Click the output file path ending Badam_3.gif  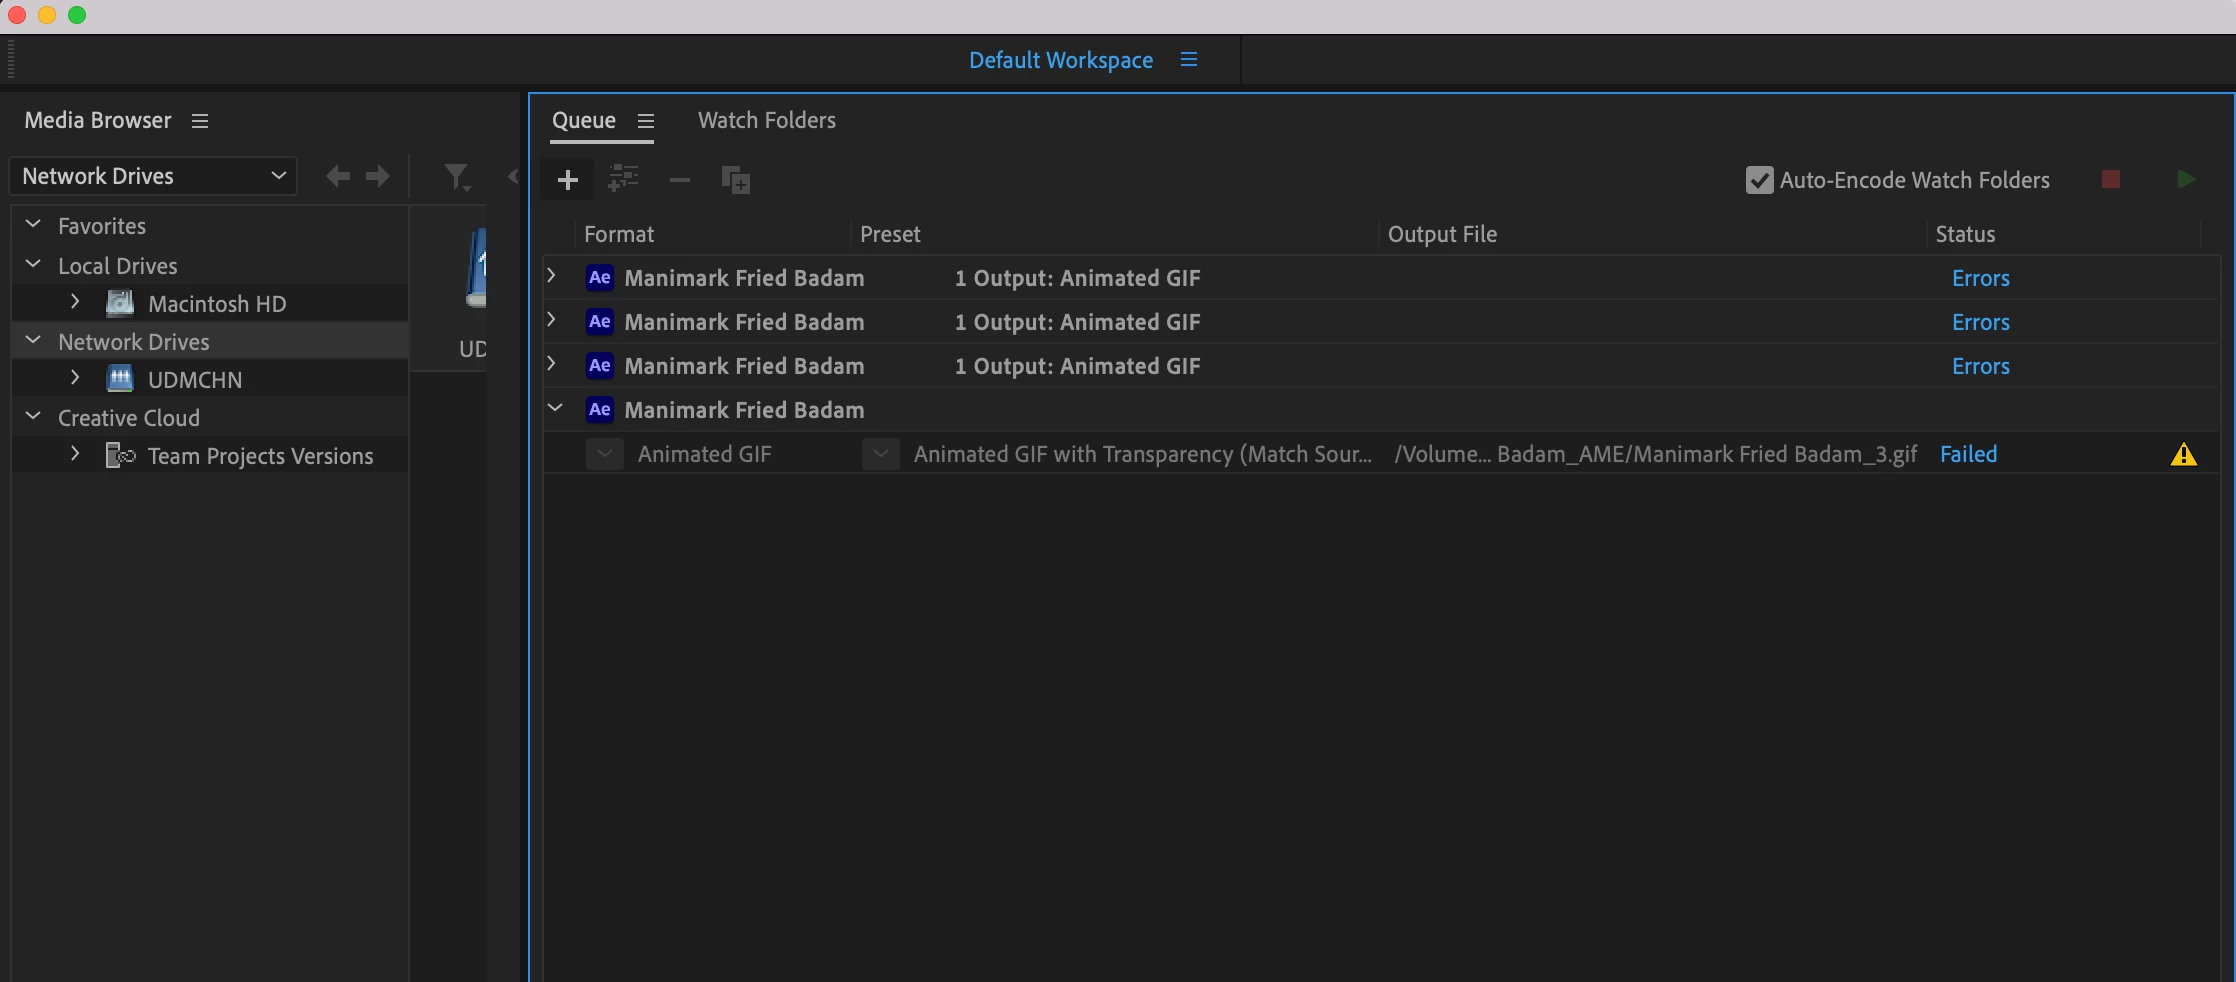(1656, 455)
